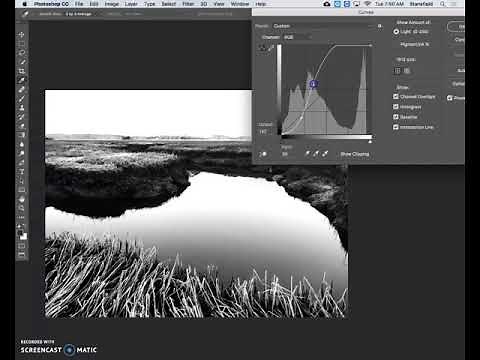Toggle Quick Mask mode icon
Viewport: 480px width, 360px height.
pos(22,246)
